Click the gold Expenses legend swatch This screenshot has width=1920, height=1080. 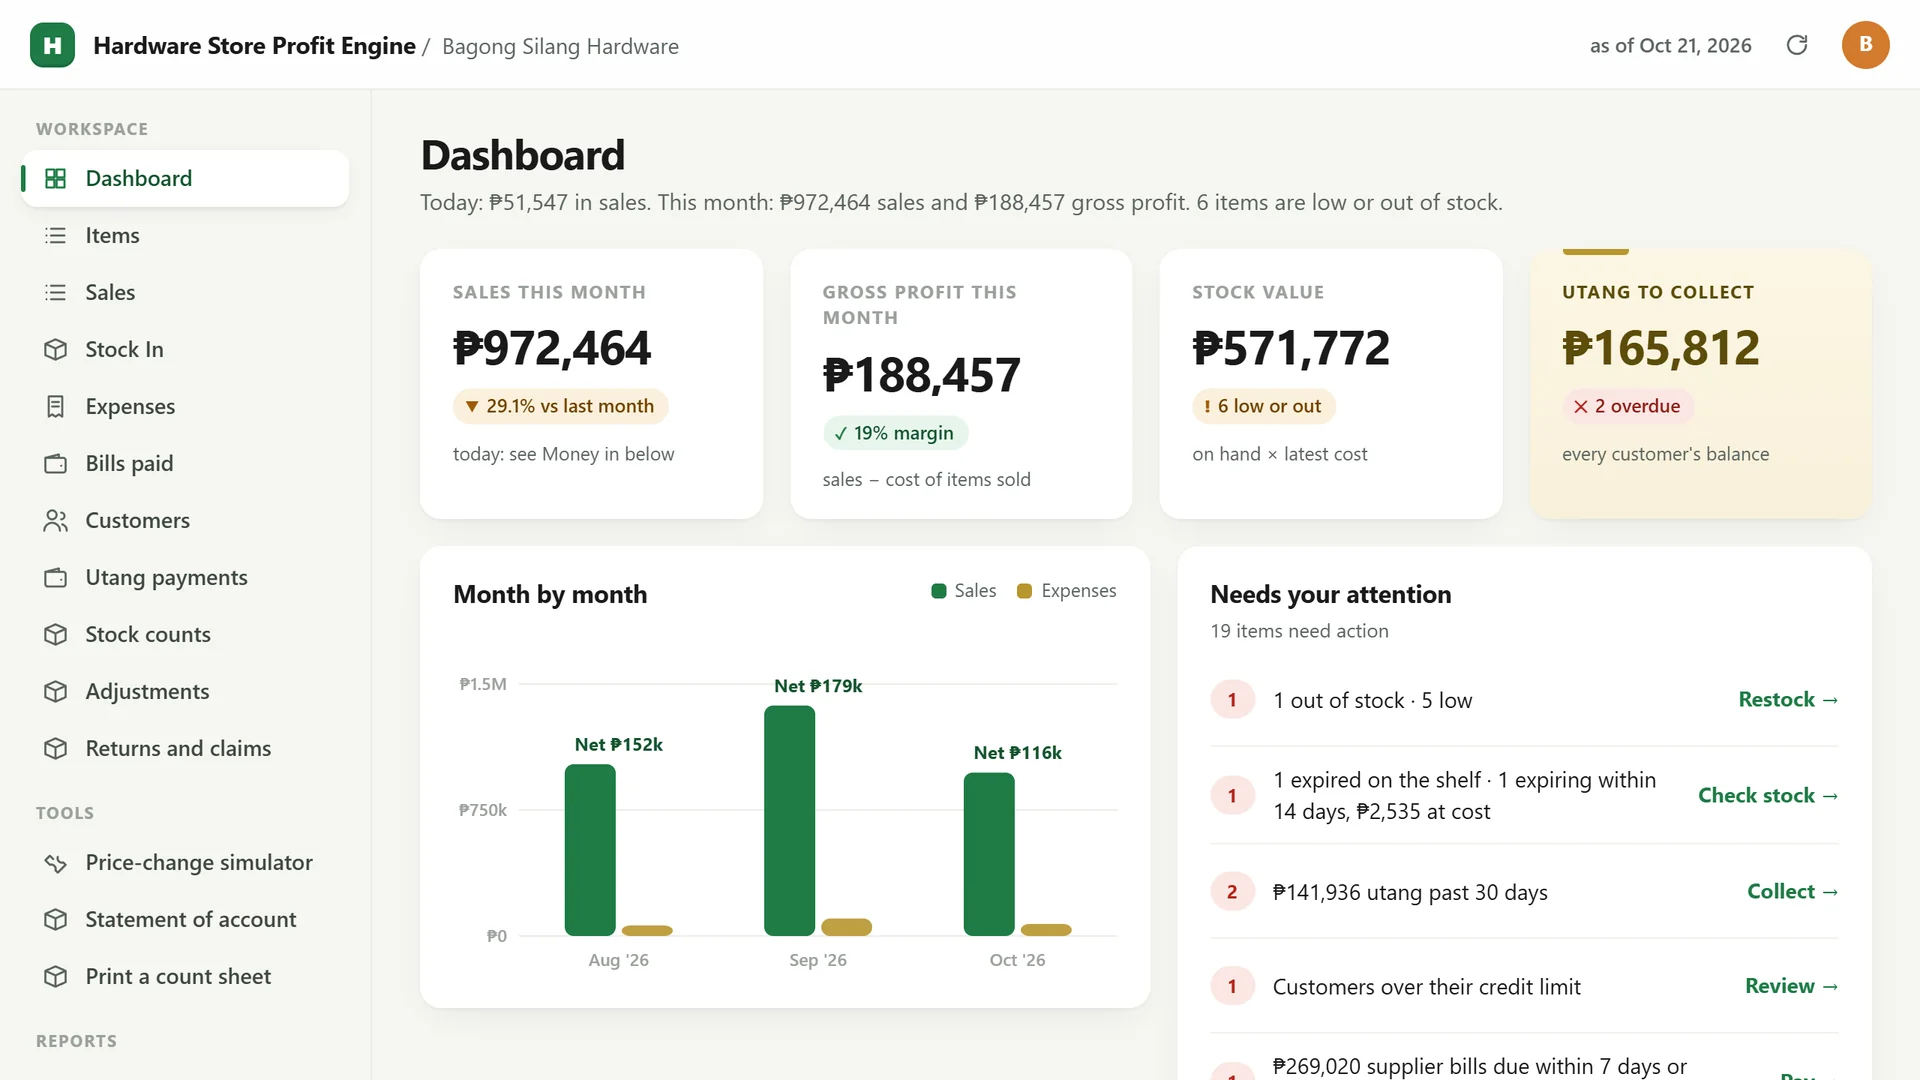click(1024, 591)
